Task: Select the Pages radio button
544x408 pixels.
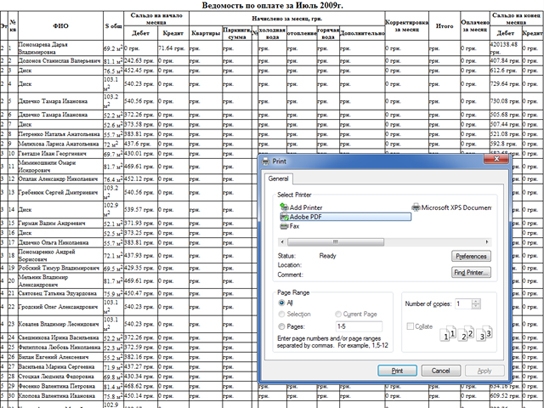Action: pos(282,326)
